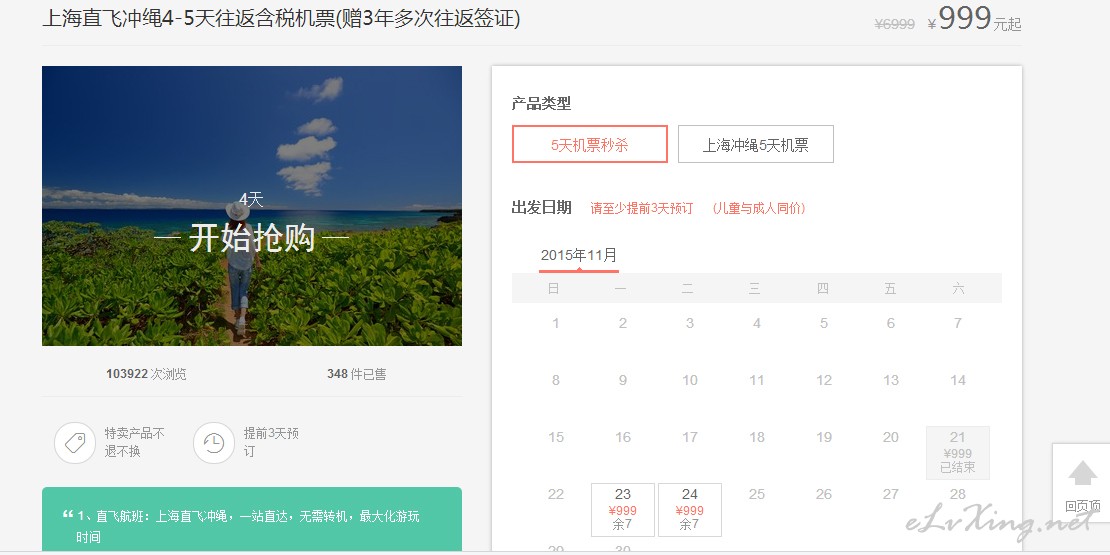Click the 特卖产品不退不换 notice text

tap(135, 442)
